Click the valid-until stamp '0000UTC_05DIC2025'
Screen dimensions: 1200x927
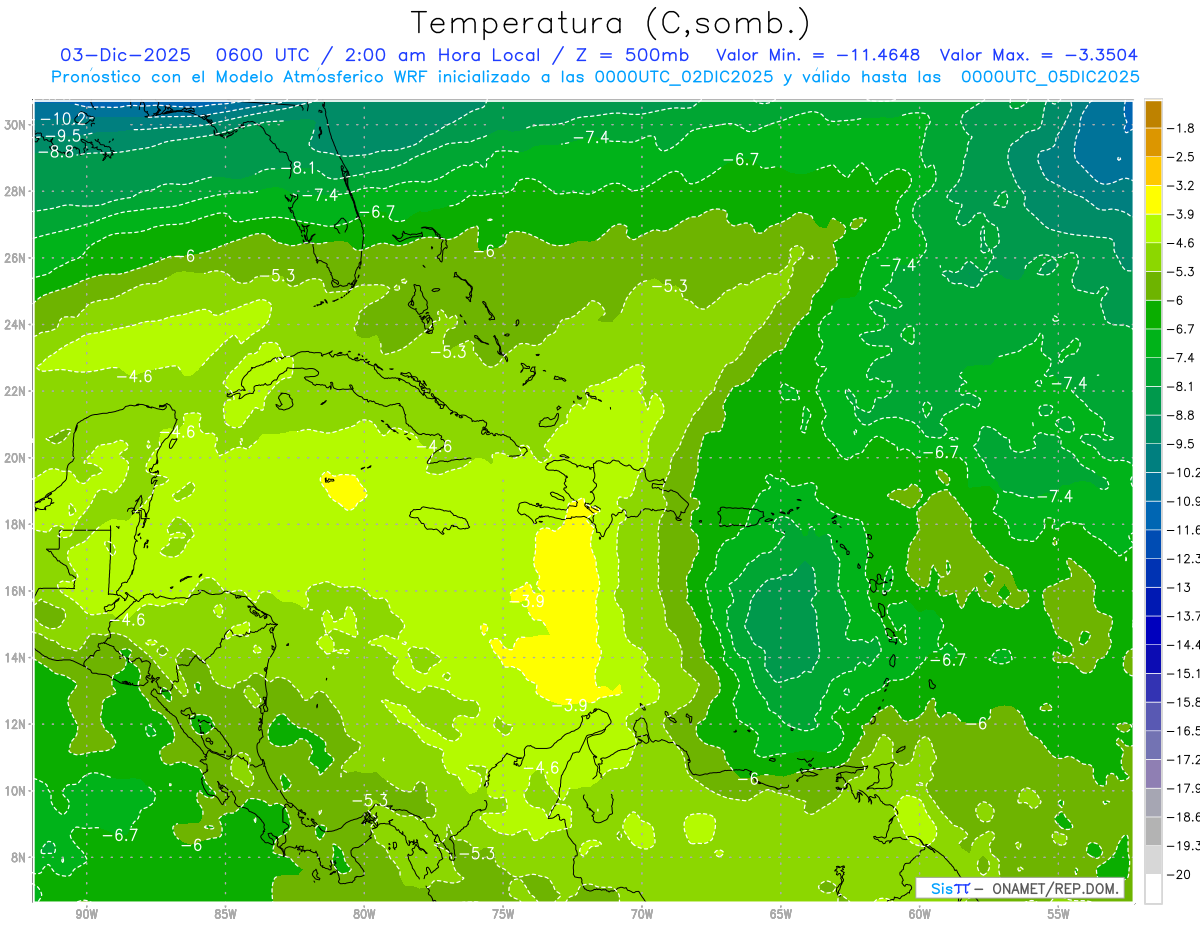[1049, 76]
